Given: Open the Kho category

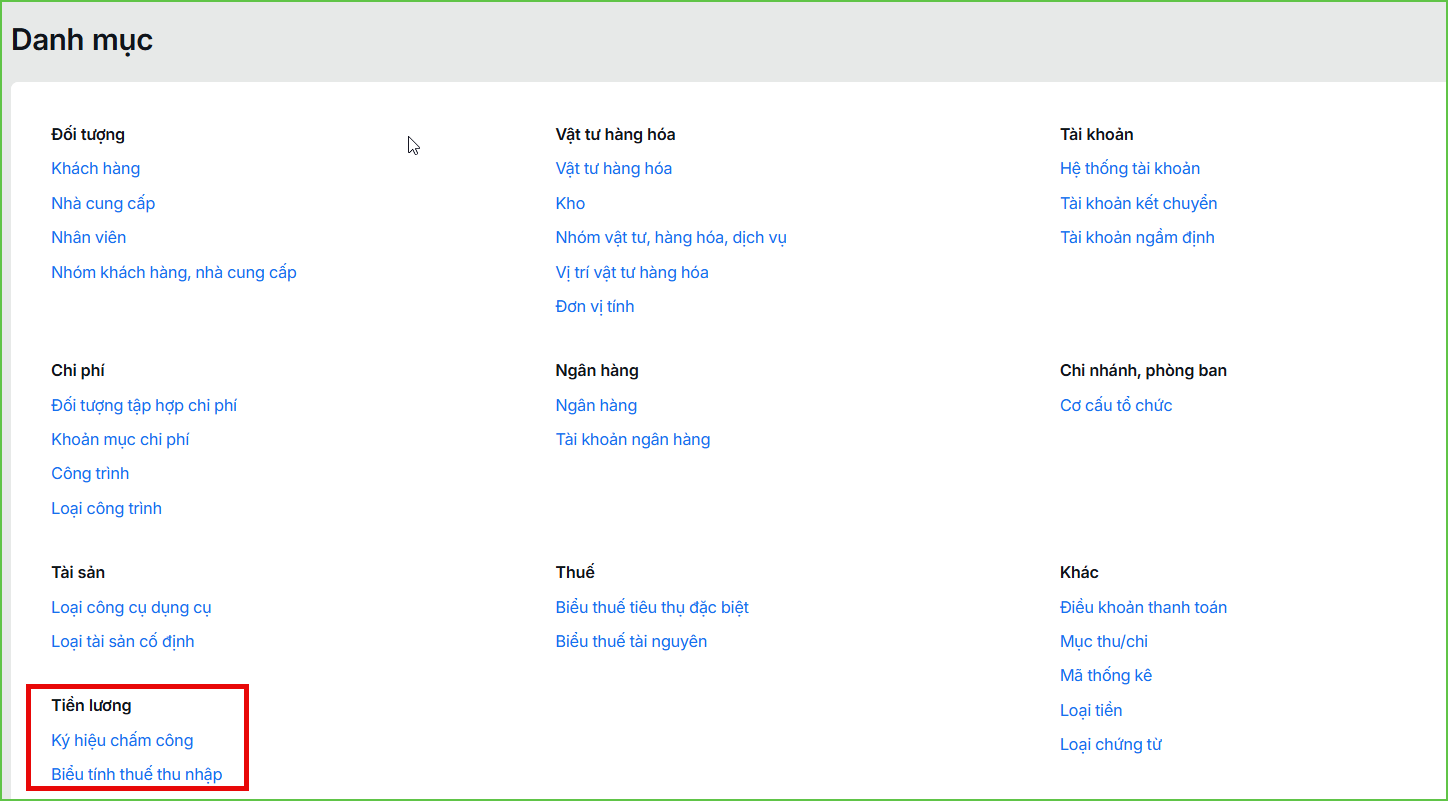Looking at the screenshot, I should pyautogui.click(x=570, y=203).
